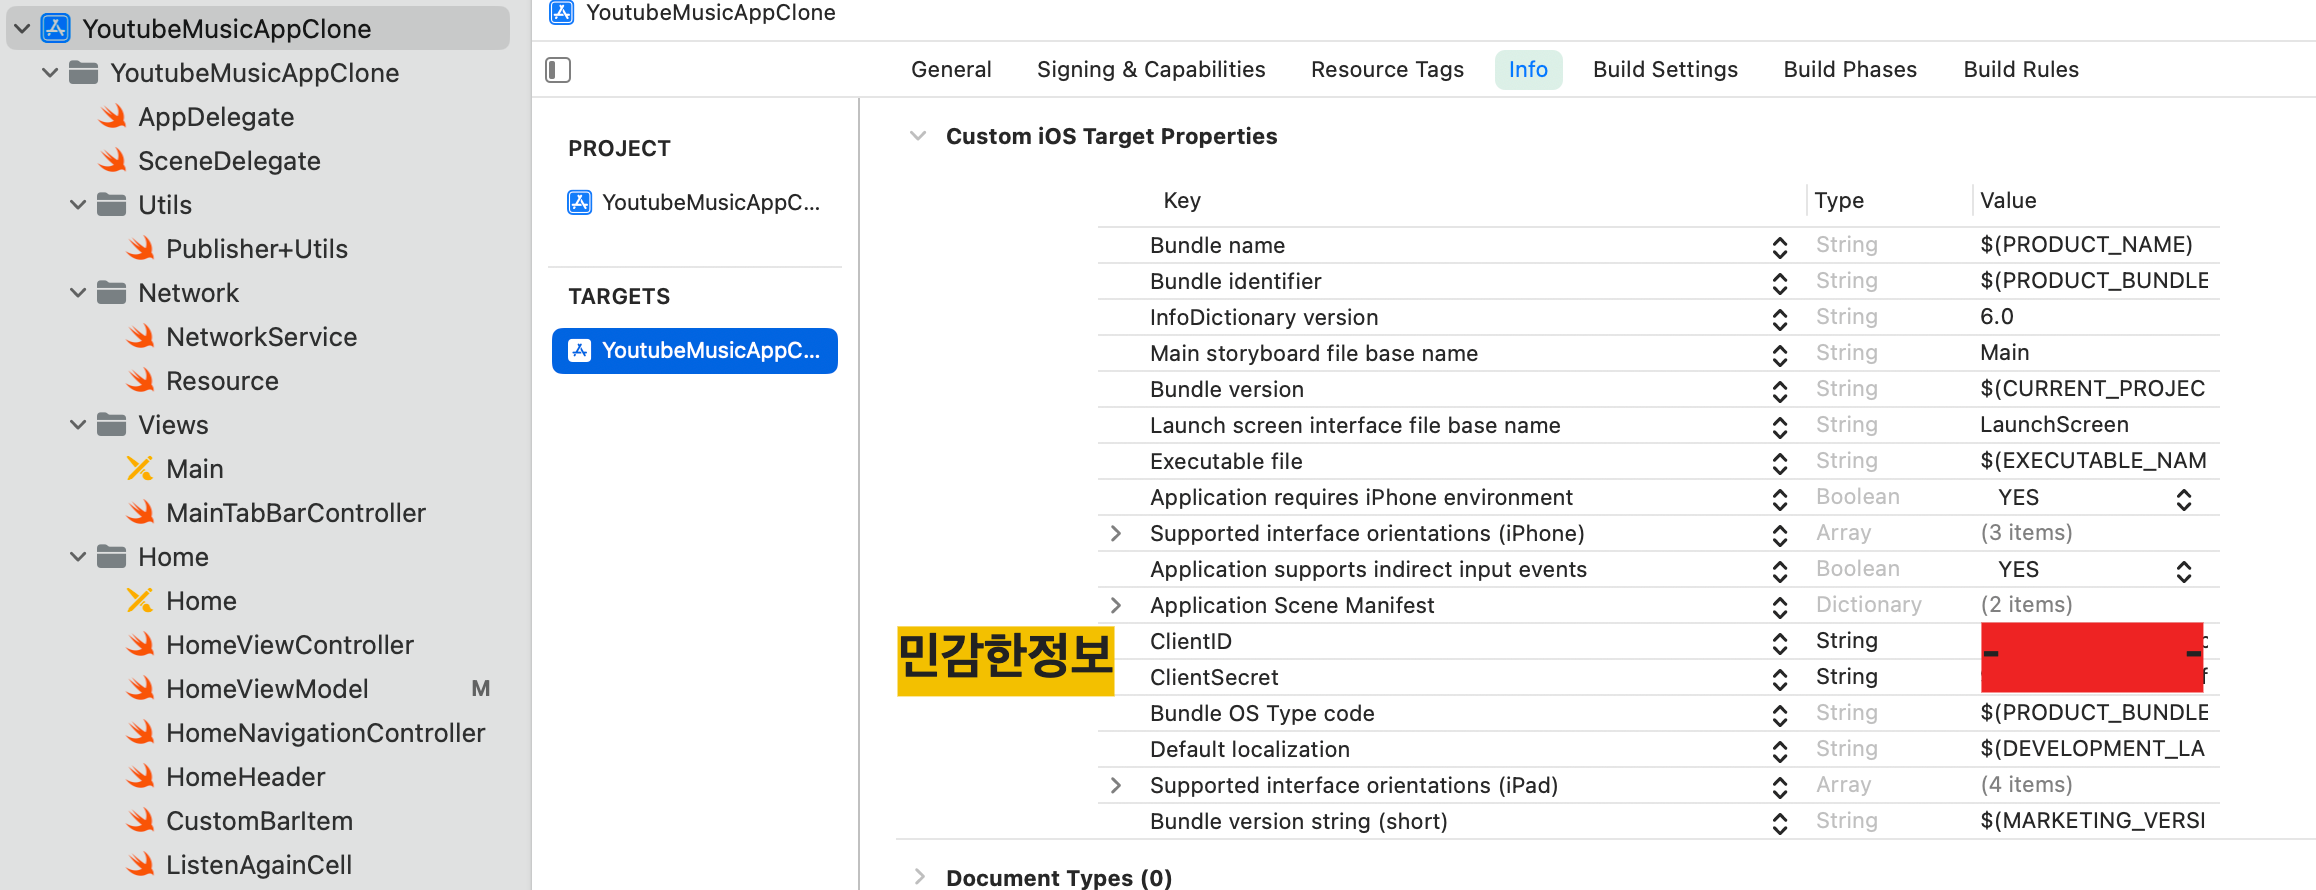Select the Info tab
2316x890 pixels.
tap(1528, 70)
